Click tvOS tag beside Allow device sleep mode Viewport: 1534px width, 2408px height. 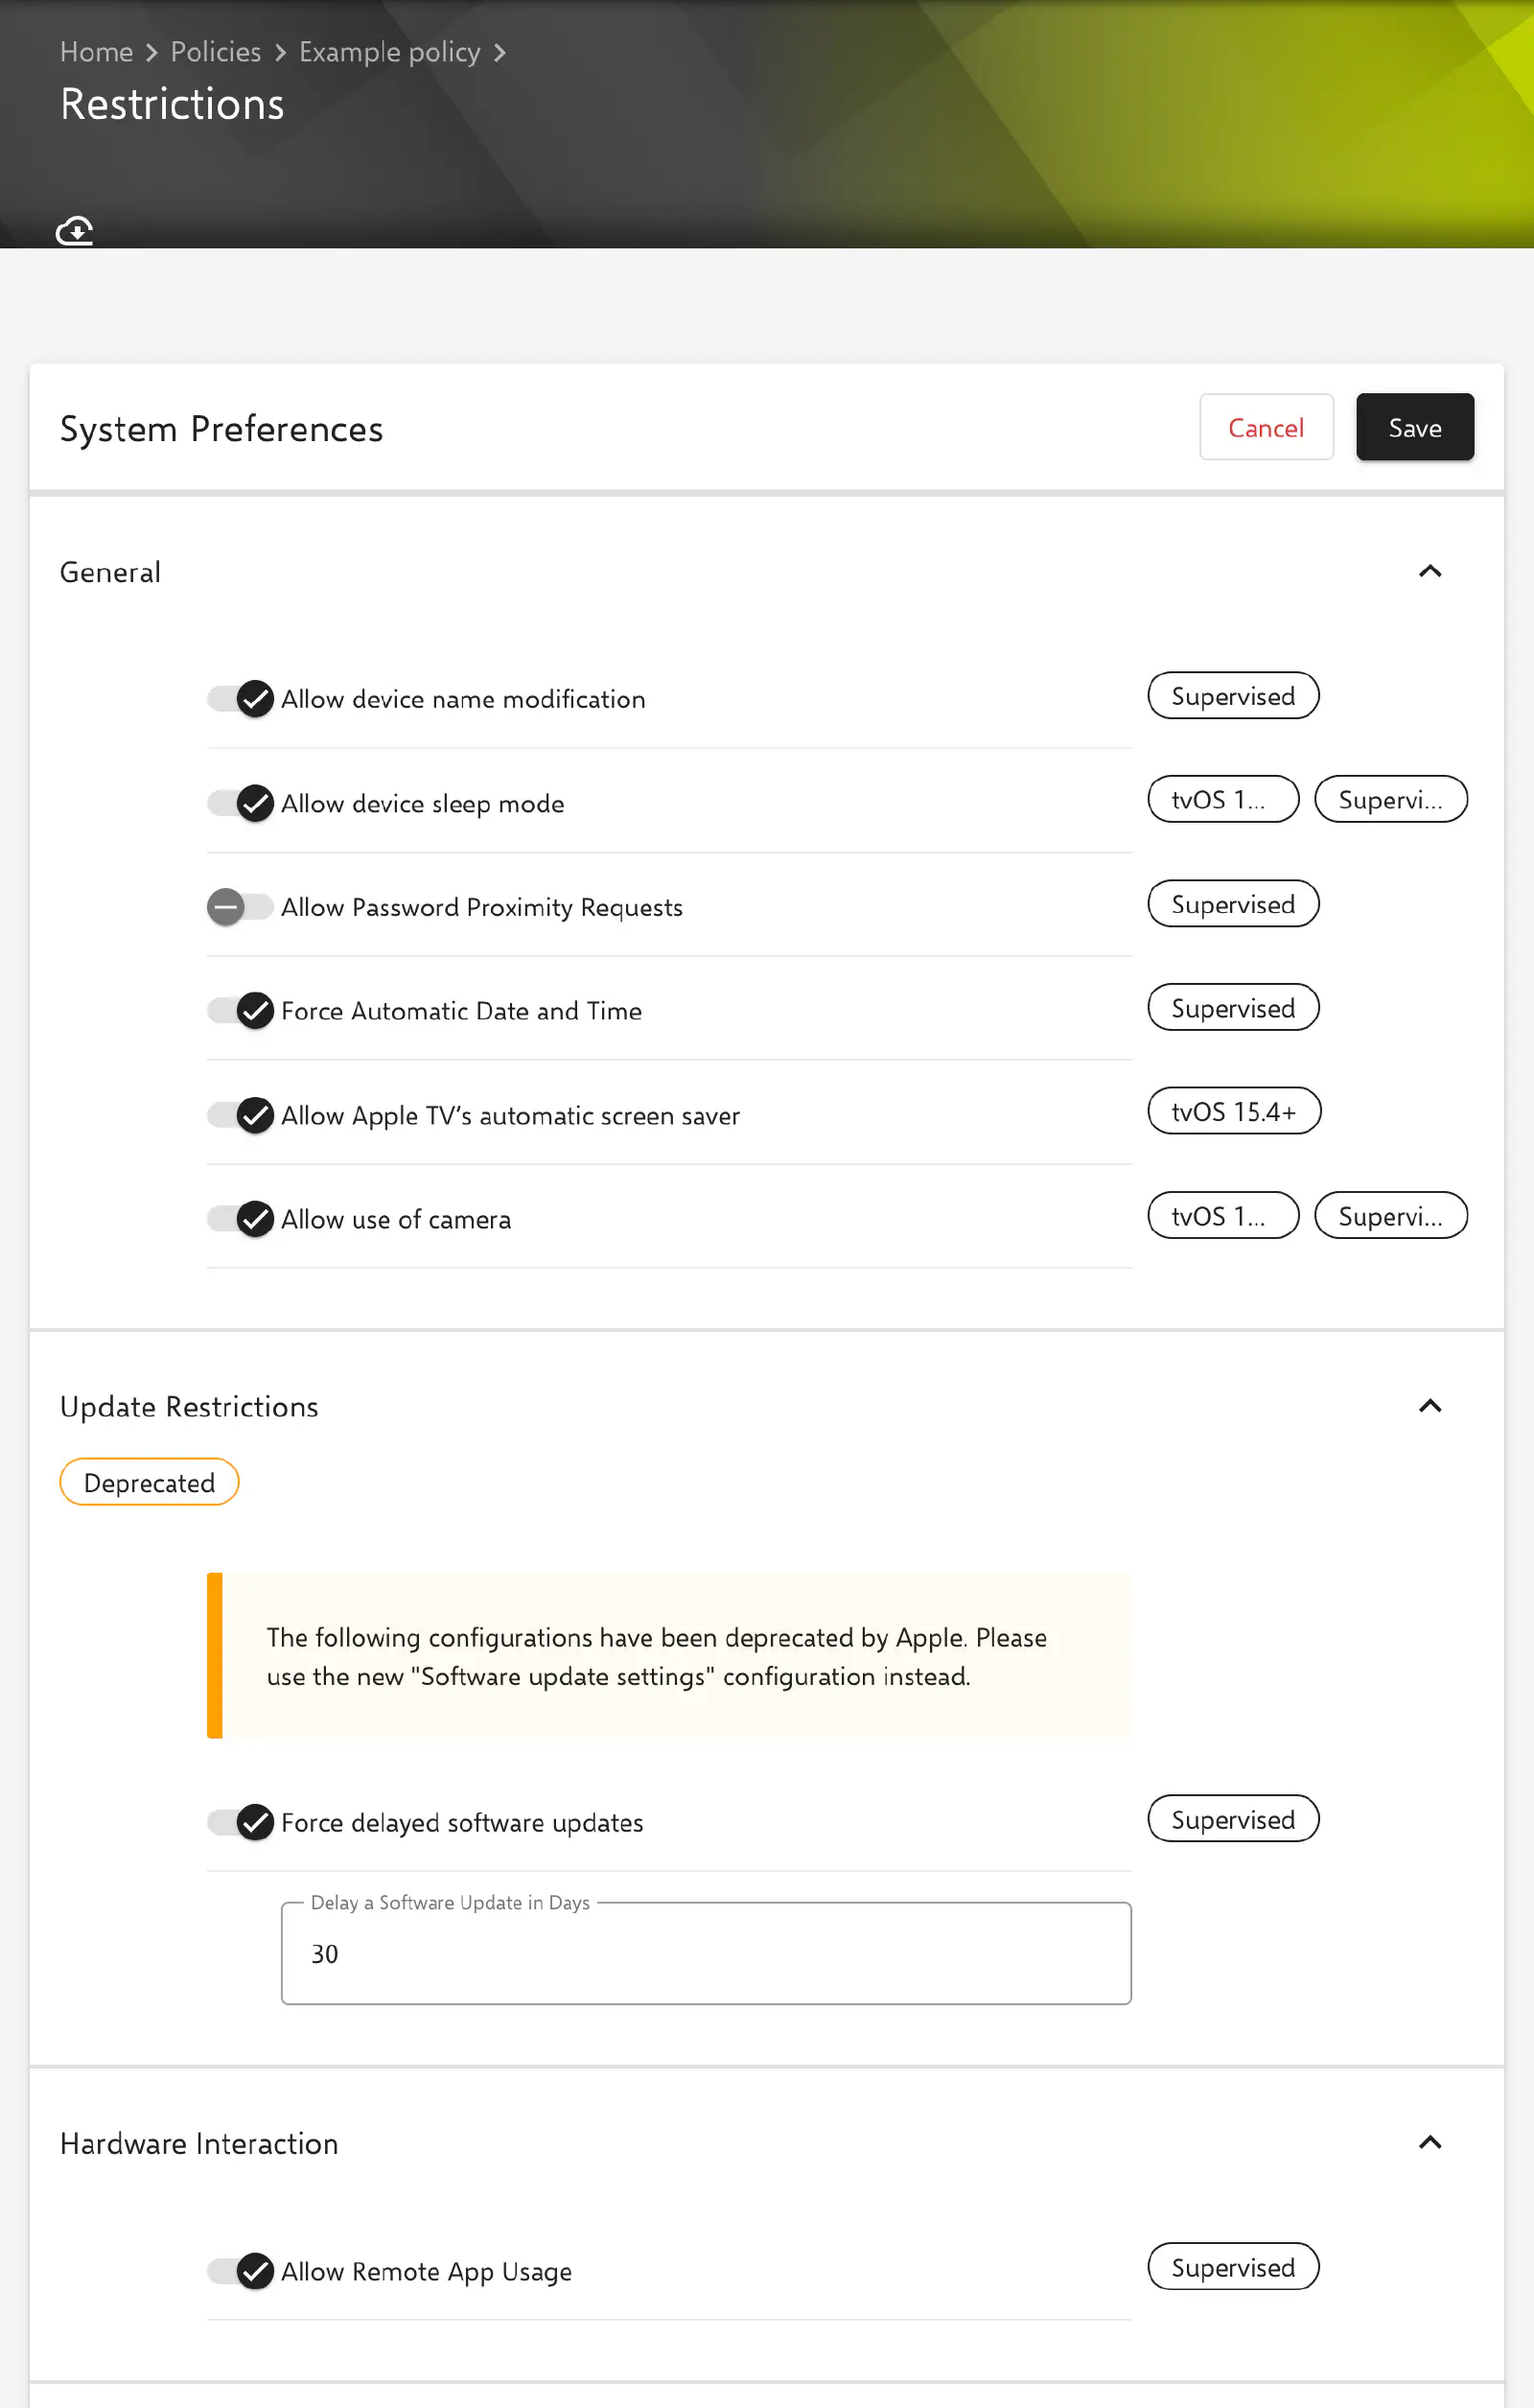[x=1223, y=800]
